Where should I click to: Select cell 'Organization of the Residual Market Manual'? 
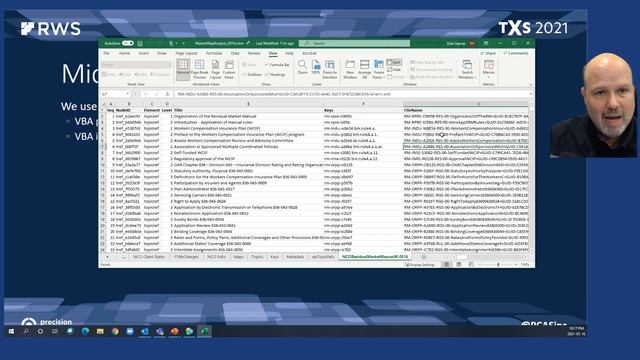pyautogui.click(x=248, y=116)
